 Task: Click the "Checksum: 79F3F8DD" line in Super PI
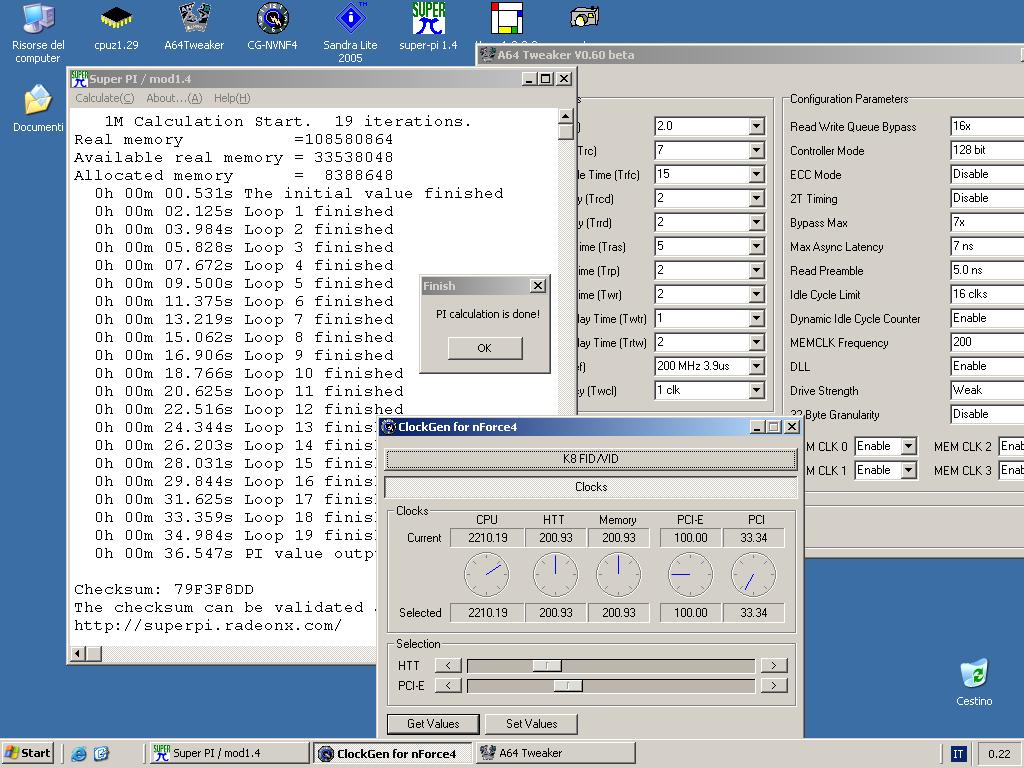coord(163,589)
